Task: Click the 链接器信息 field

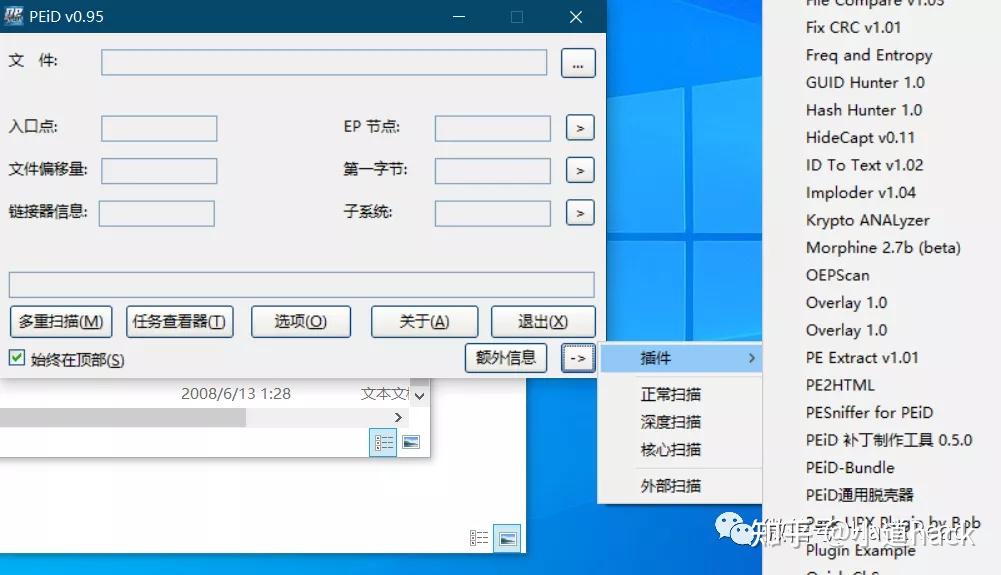Action: click(157, 213)
